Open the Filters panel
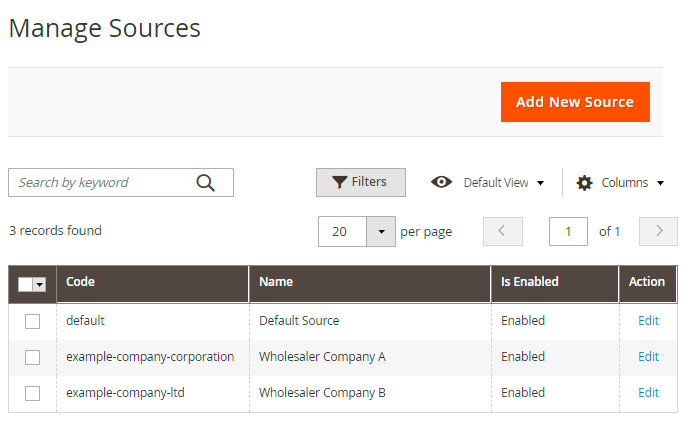This screenshot has width=684, height=424. click(x=360, y=182)
